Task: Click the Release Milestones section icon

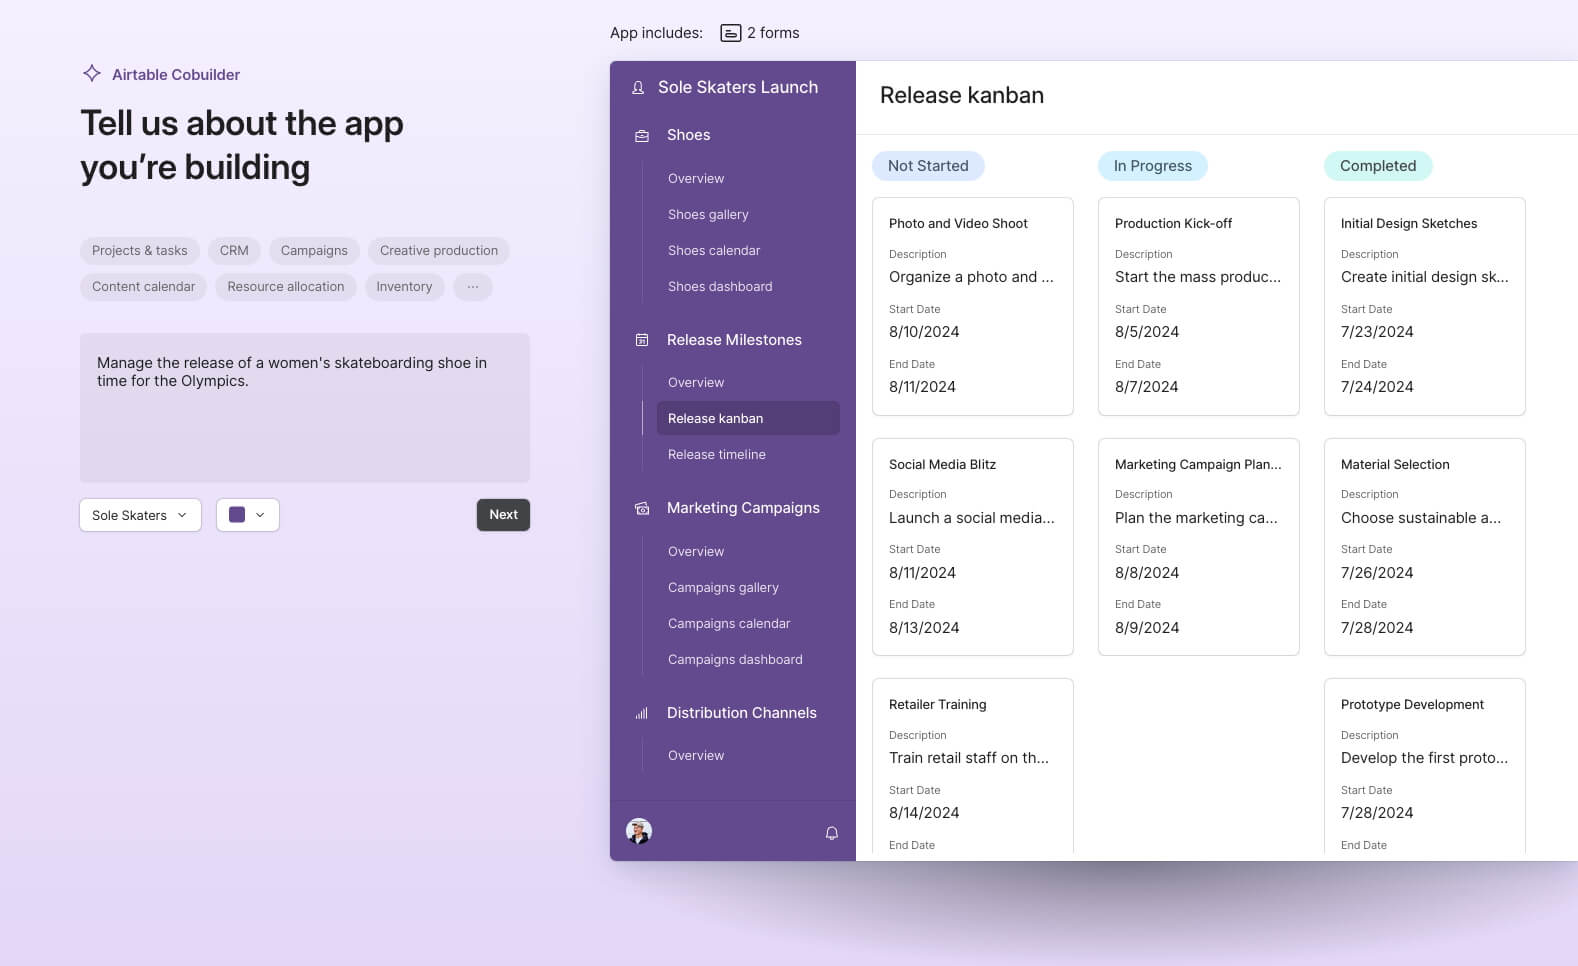Action: (x=642, y=340)
